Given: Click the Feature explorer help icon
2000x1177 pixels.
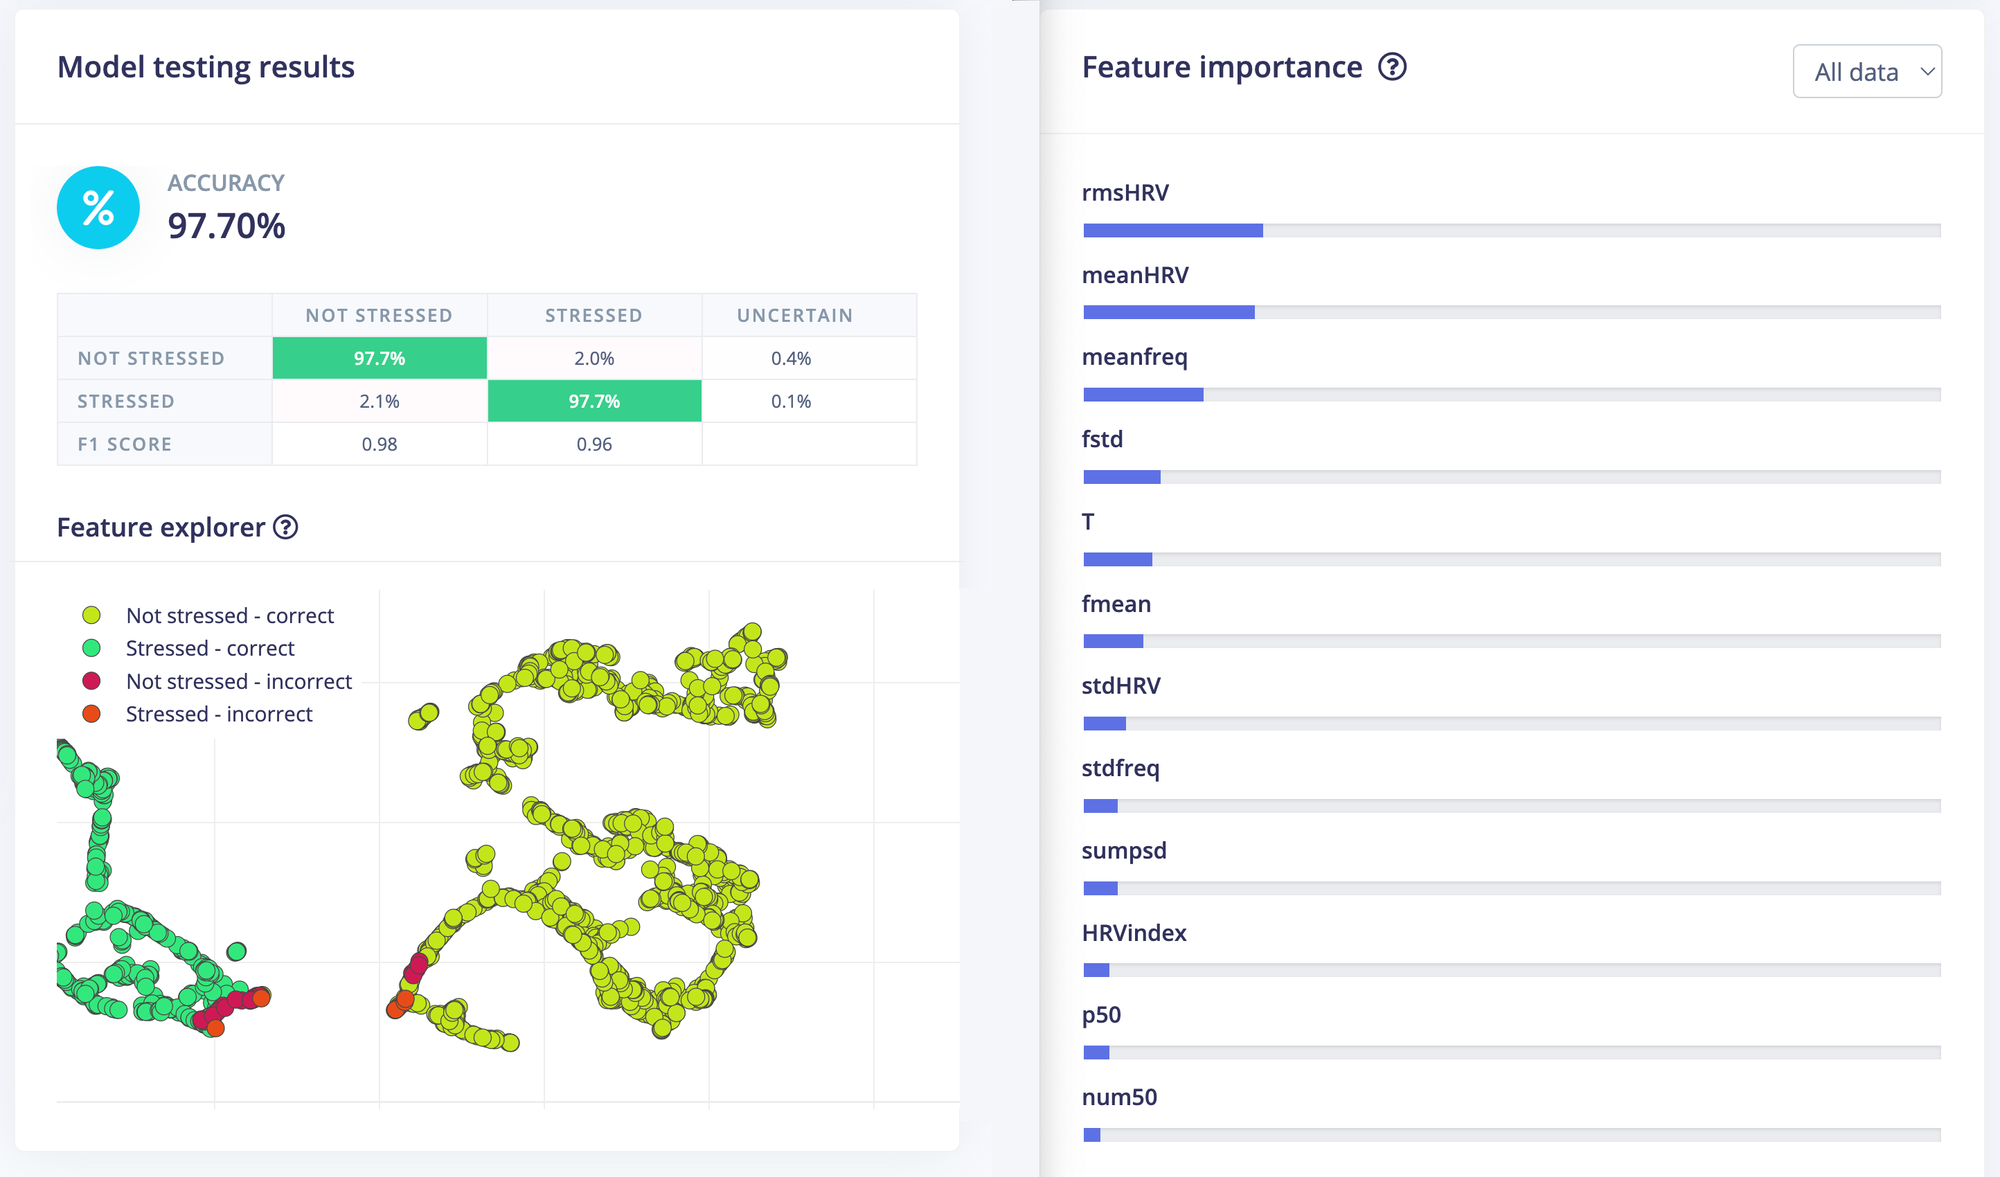Looking at the screenshot, I should [x=286, y=527].
